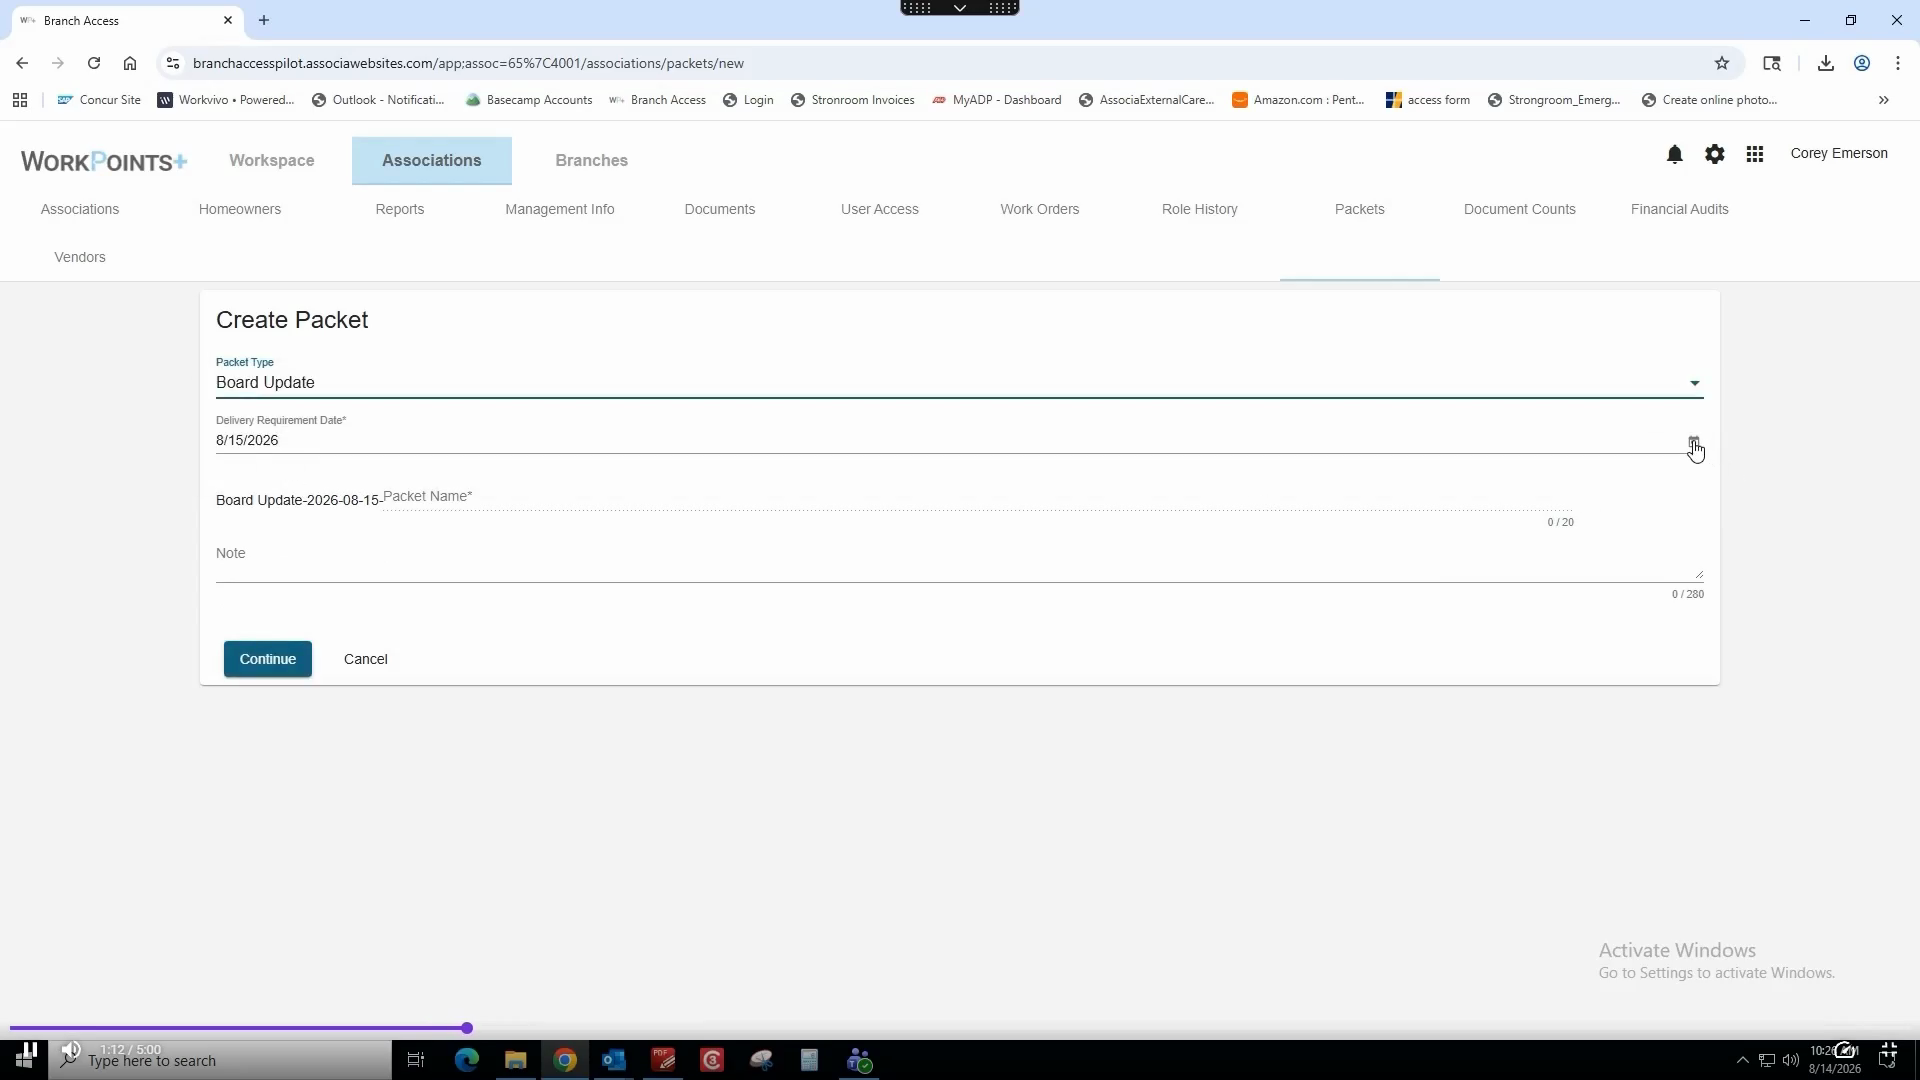
Task: Go to the Vendors section
Action: tap(80, 257)
